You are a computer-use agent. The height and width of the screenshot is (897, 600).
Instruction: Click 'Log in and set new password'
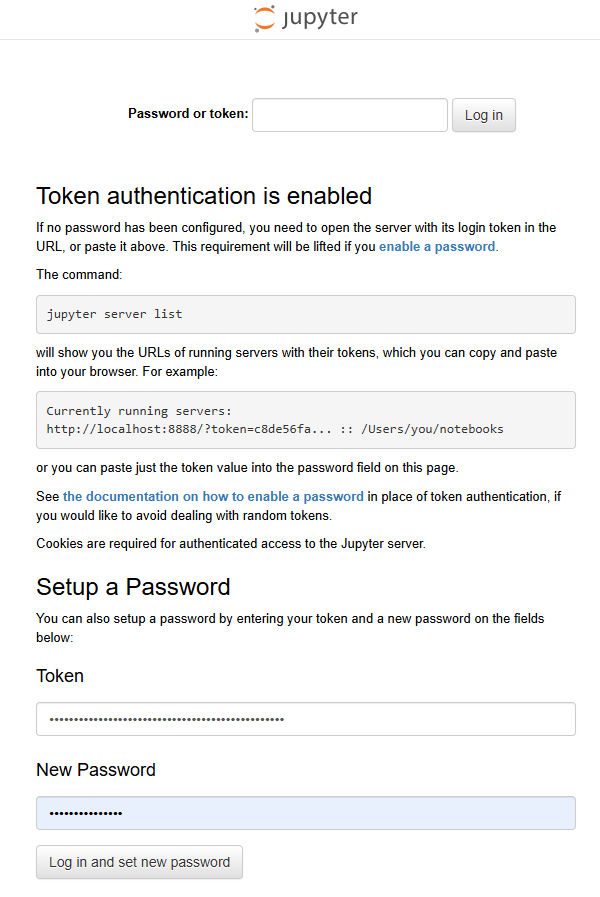coord(139,862)
